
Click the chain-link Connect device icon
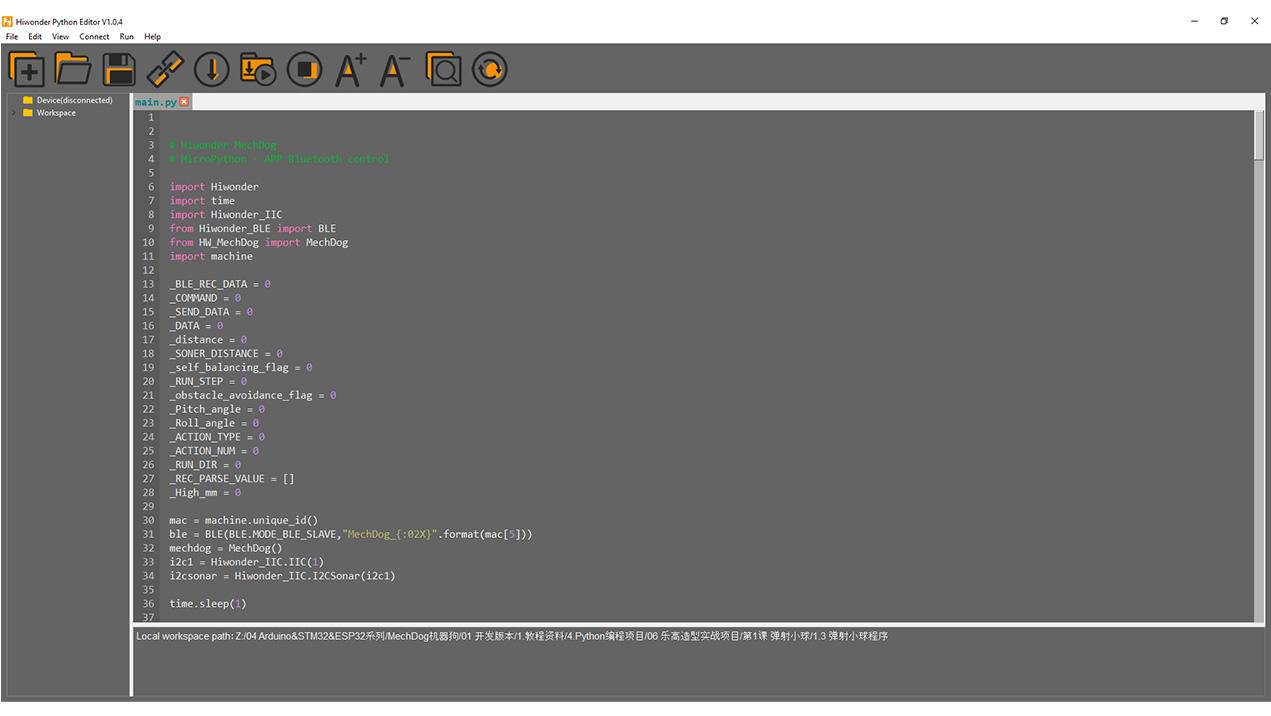click(x=165, y=69)
